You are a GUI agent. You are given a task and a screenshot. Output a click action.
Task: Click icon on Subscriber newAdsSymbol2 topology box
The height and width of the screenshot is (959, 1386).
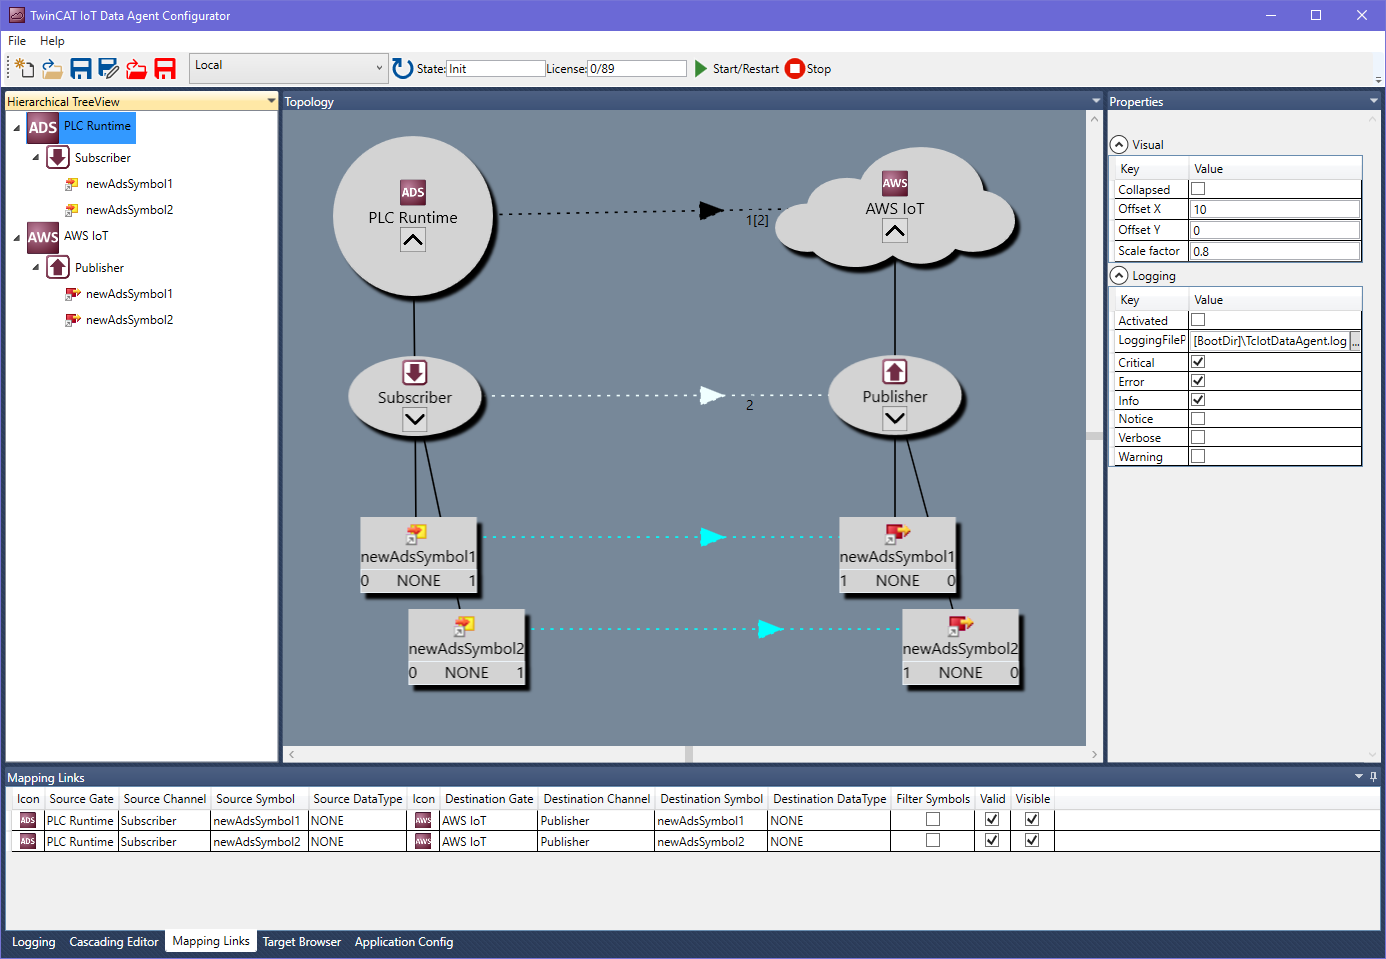[x=464, y=626]
